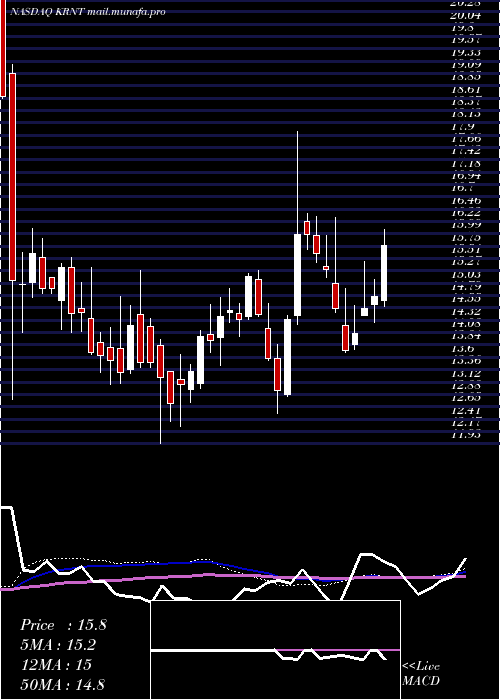
Task: Click the 20.04 price axis label
Action: click(x=466, y=16)
